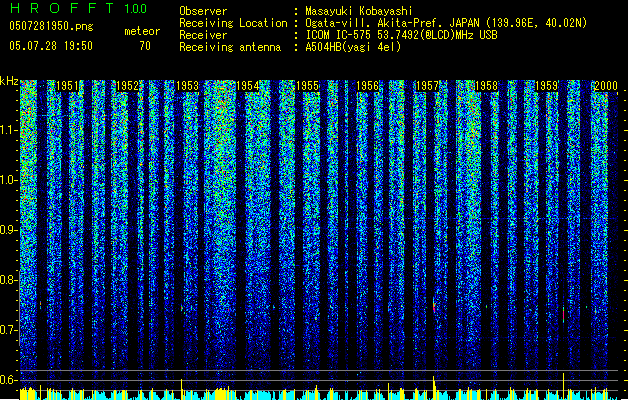This screenshot has width=629, height=400.
Task: Click the Receiver label
Action: point(203,35)
